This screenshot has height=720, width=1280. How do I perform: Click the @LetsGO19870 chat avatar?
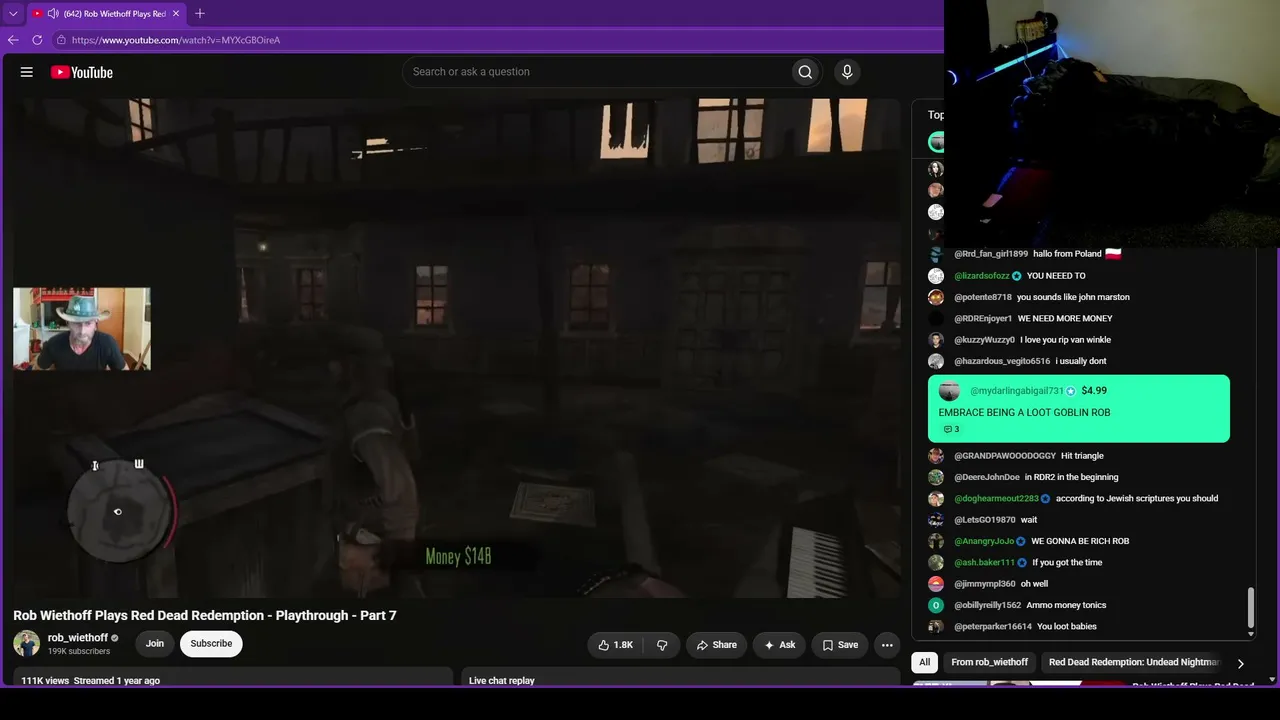point(936,520)
